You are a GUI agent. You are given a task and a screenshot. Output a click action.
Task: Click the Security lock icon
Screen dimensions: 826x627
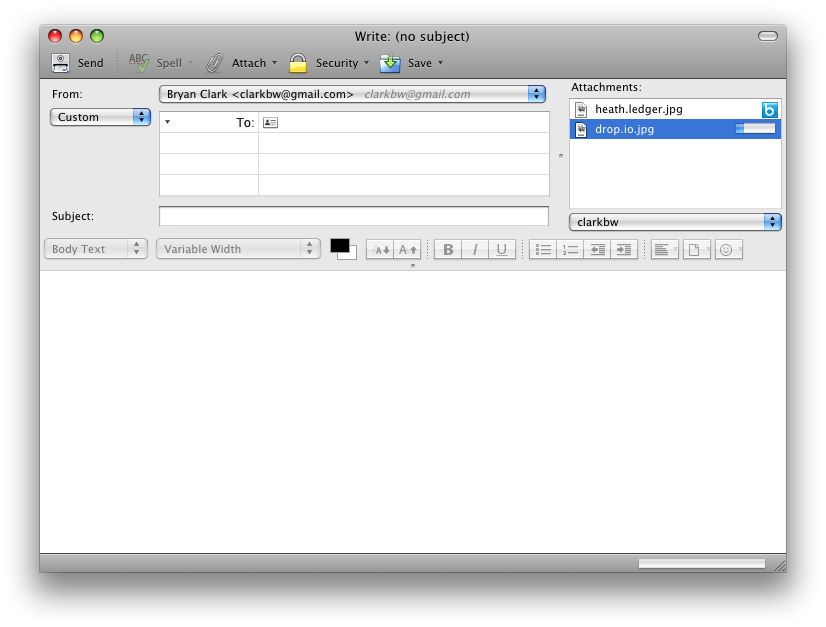298,63
